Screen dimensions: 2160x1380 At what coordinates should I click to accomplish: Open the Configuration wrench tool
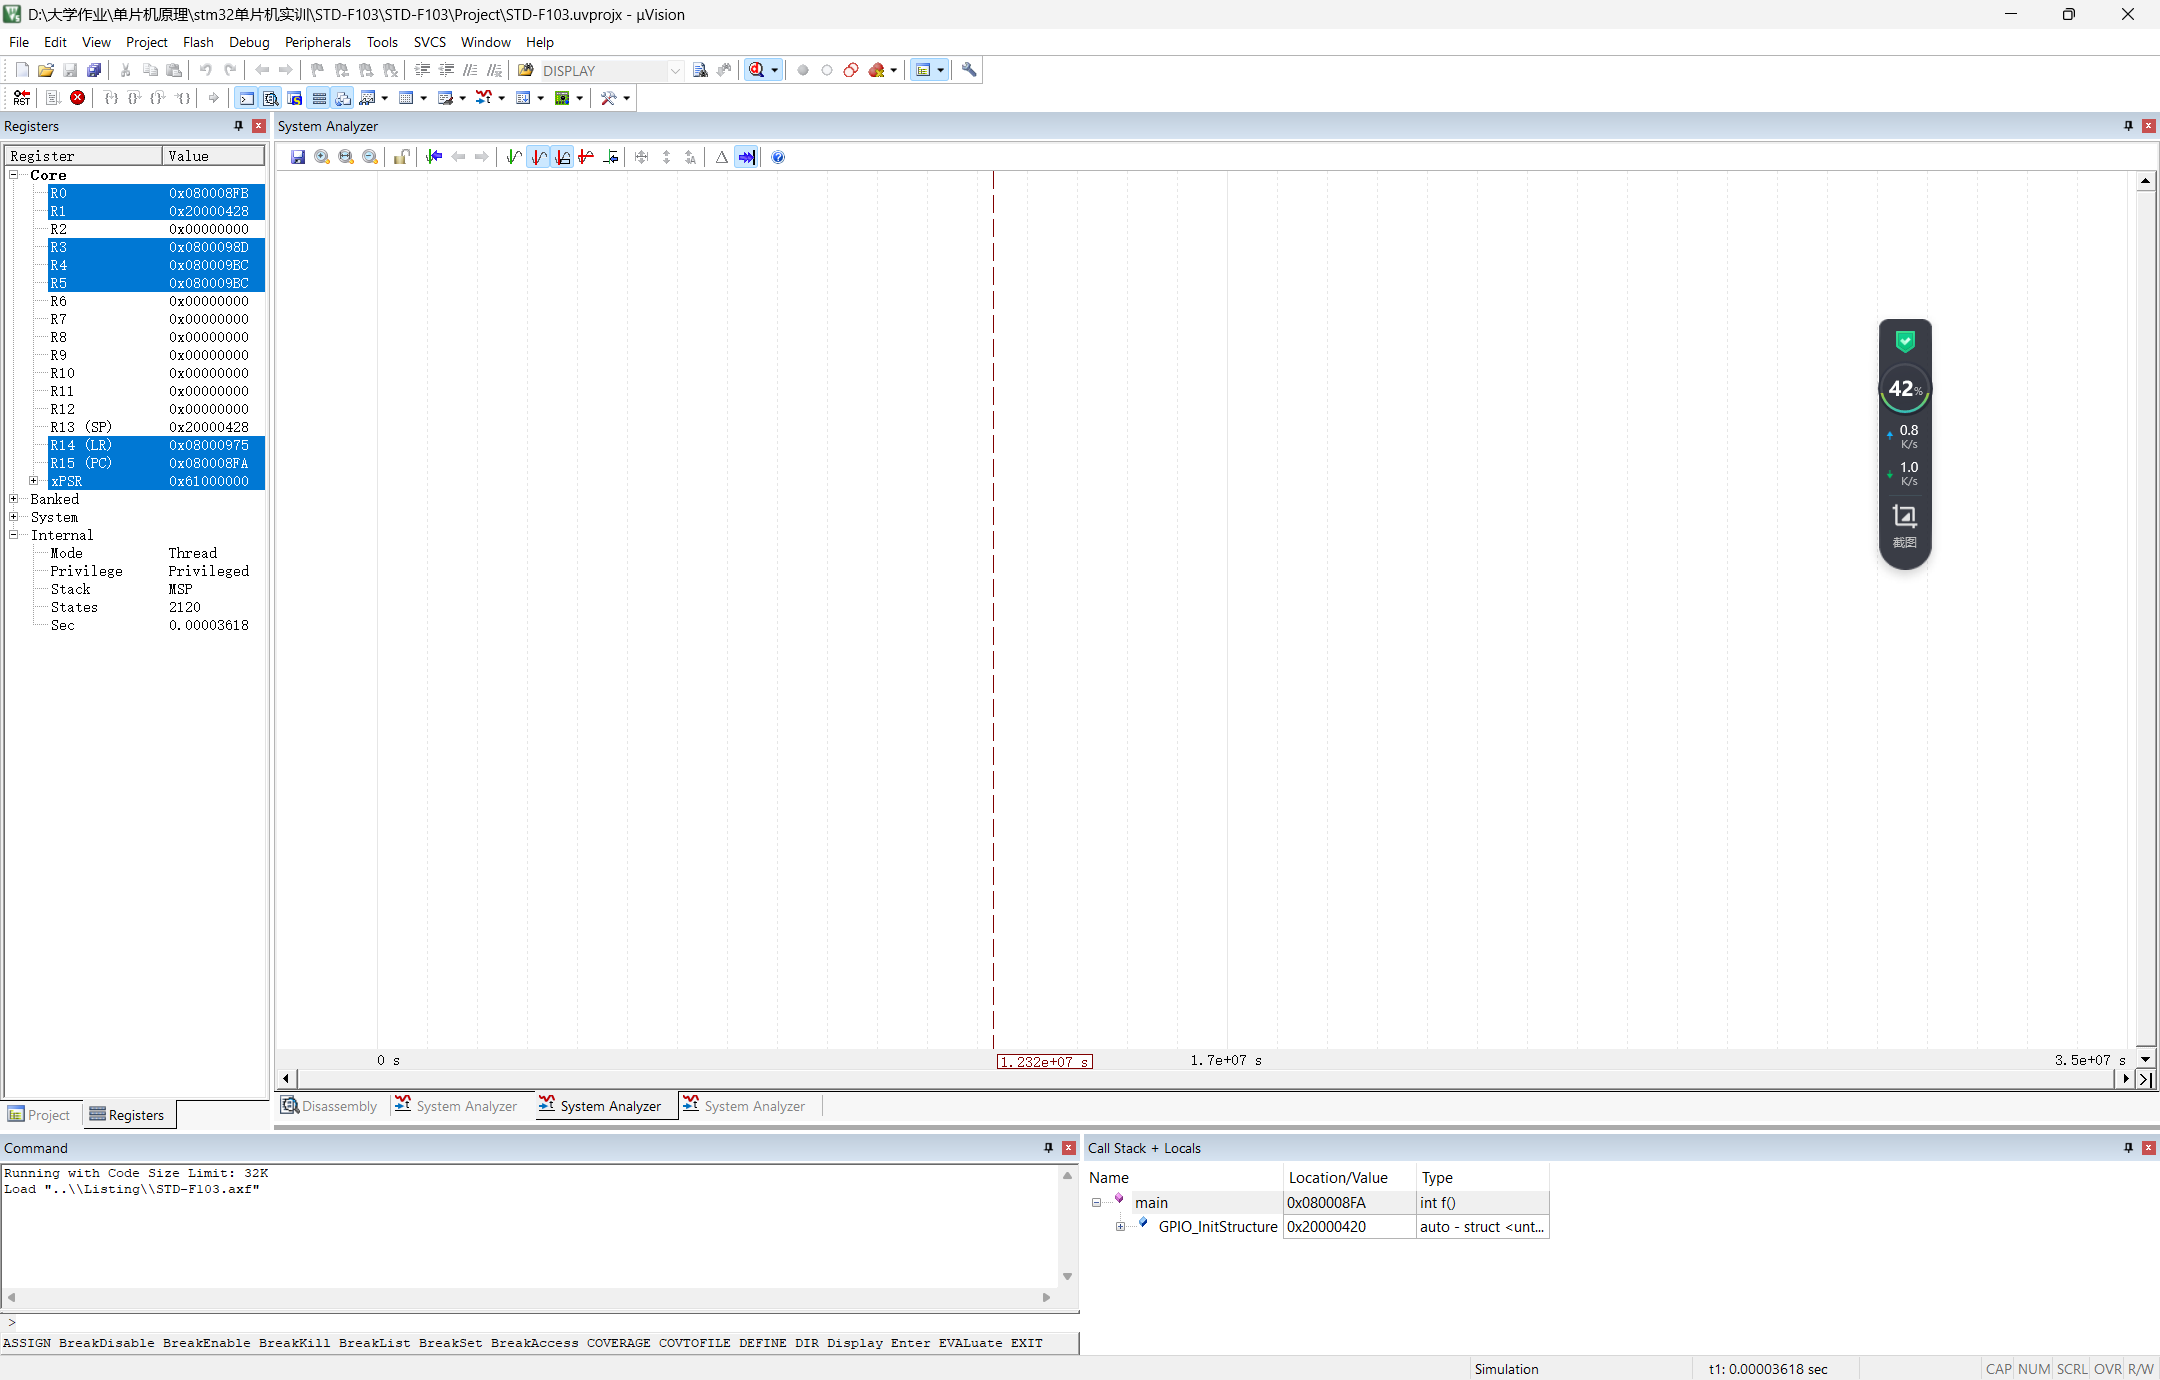pyautogui.click(x=969, y=70)
